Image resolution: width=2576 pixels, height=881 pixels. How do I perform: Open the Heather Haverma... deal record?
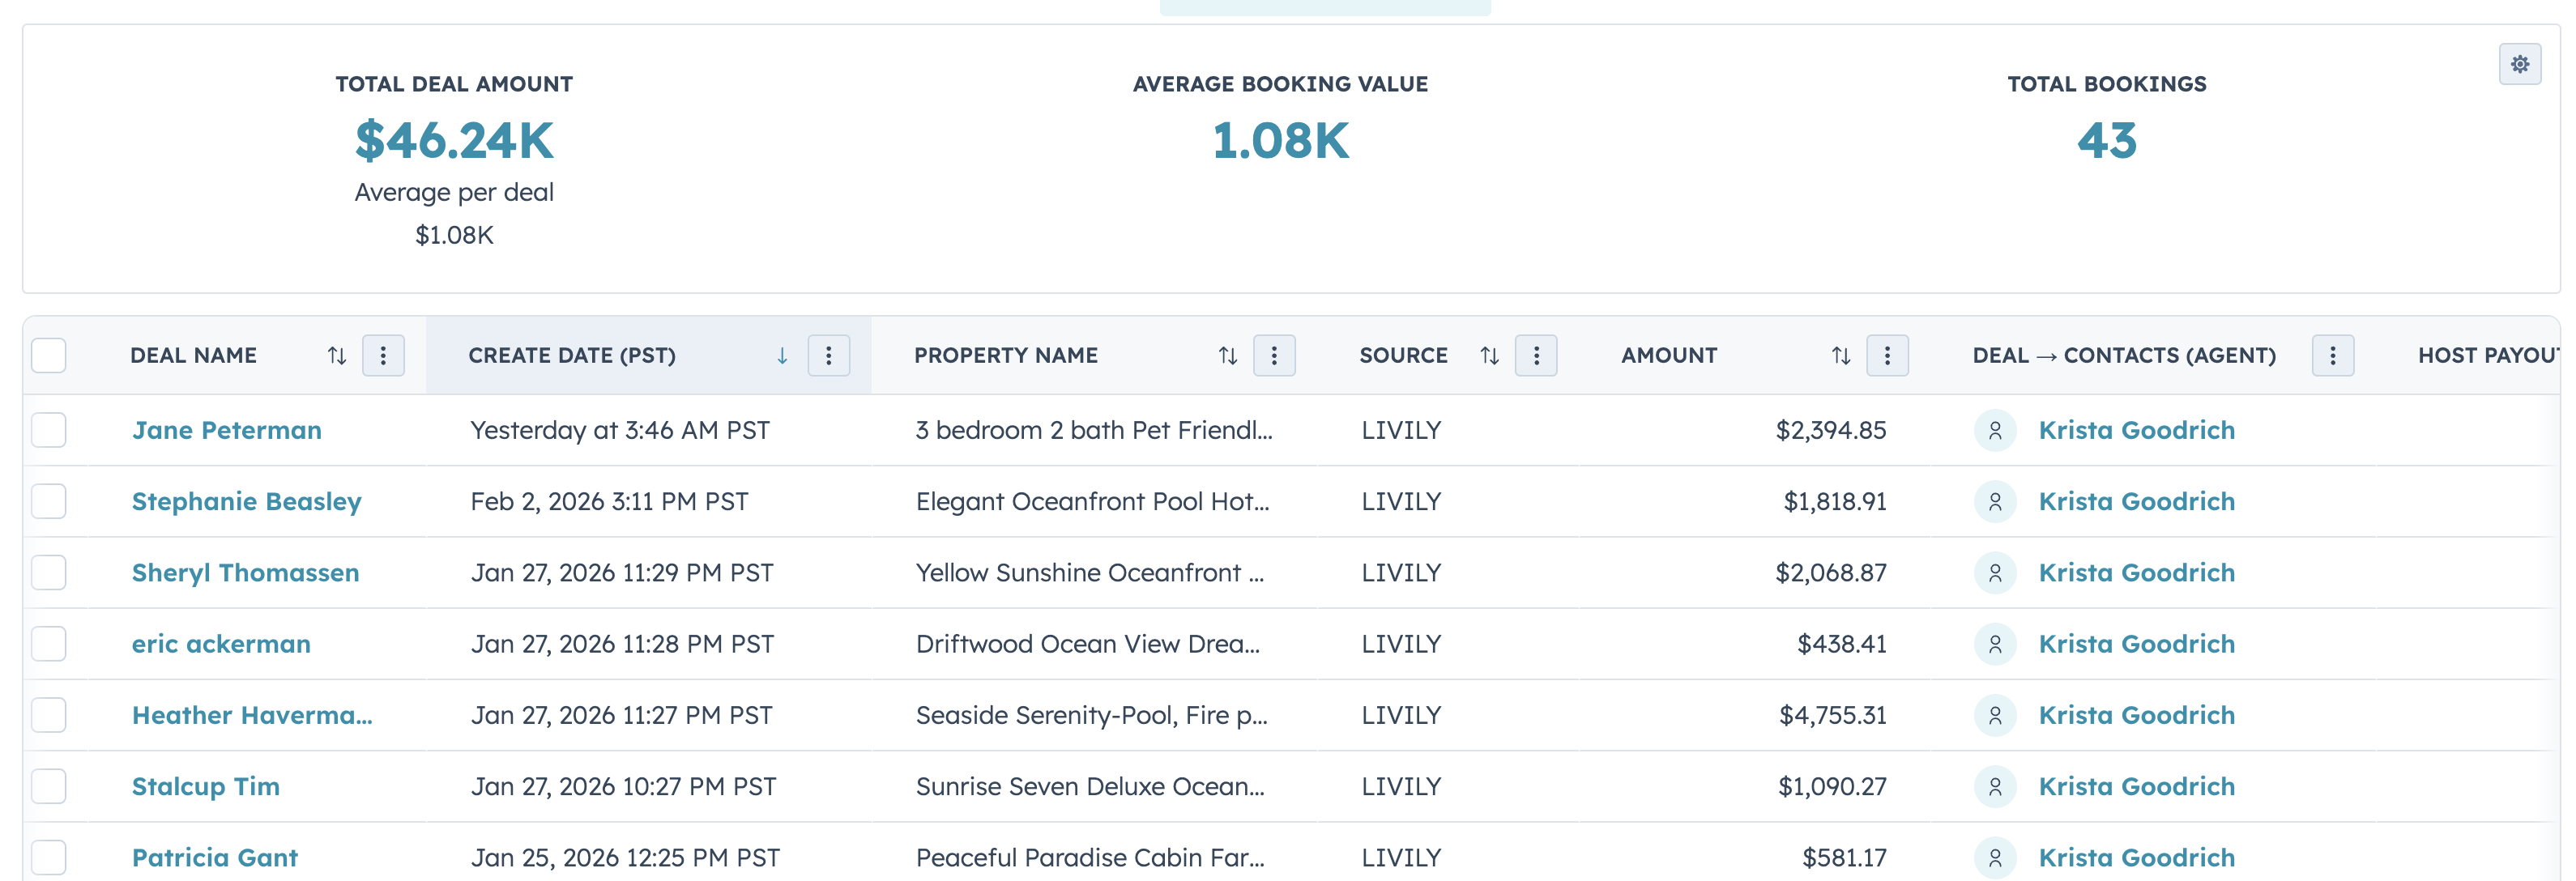click(x=251, y=716)
